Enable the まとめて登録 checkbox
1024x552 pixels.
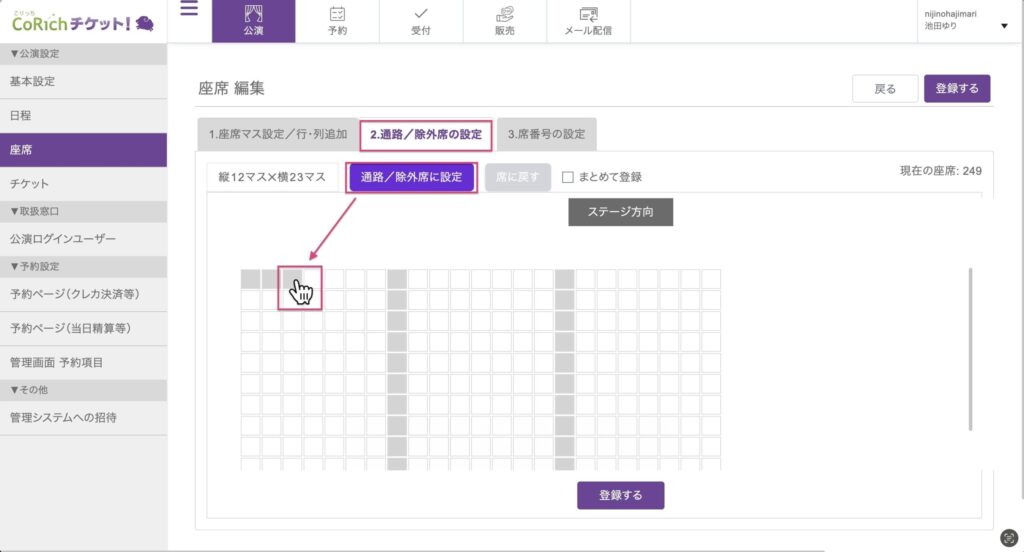[568, 177]
